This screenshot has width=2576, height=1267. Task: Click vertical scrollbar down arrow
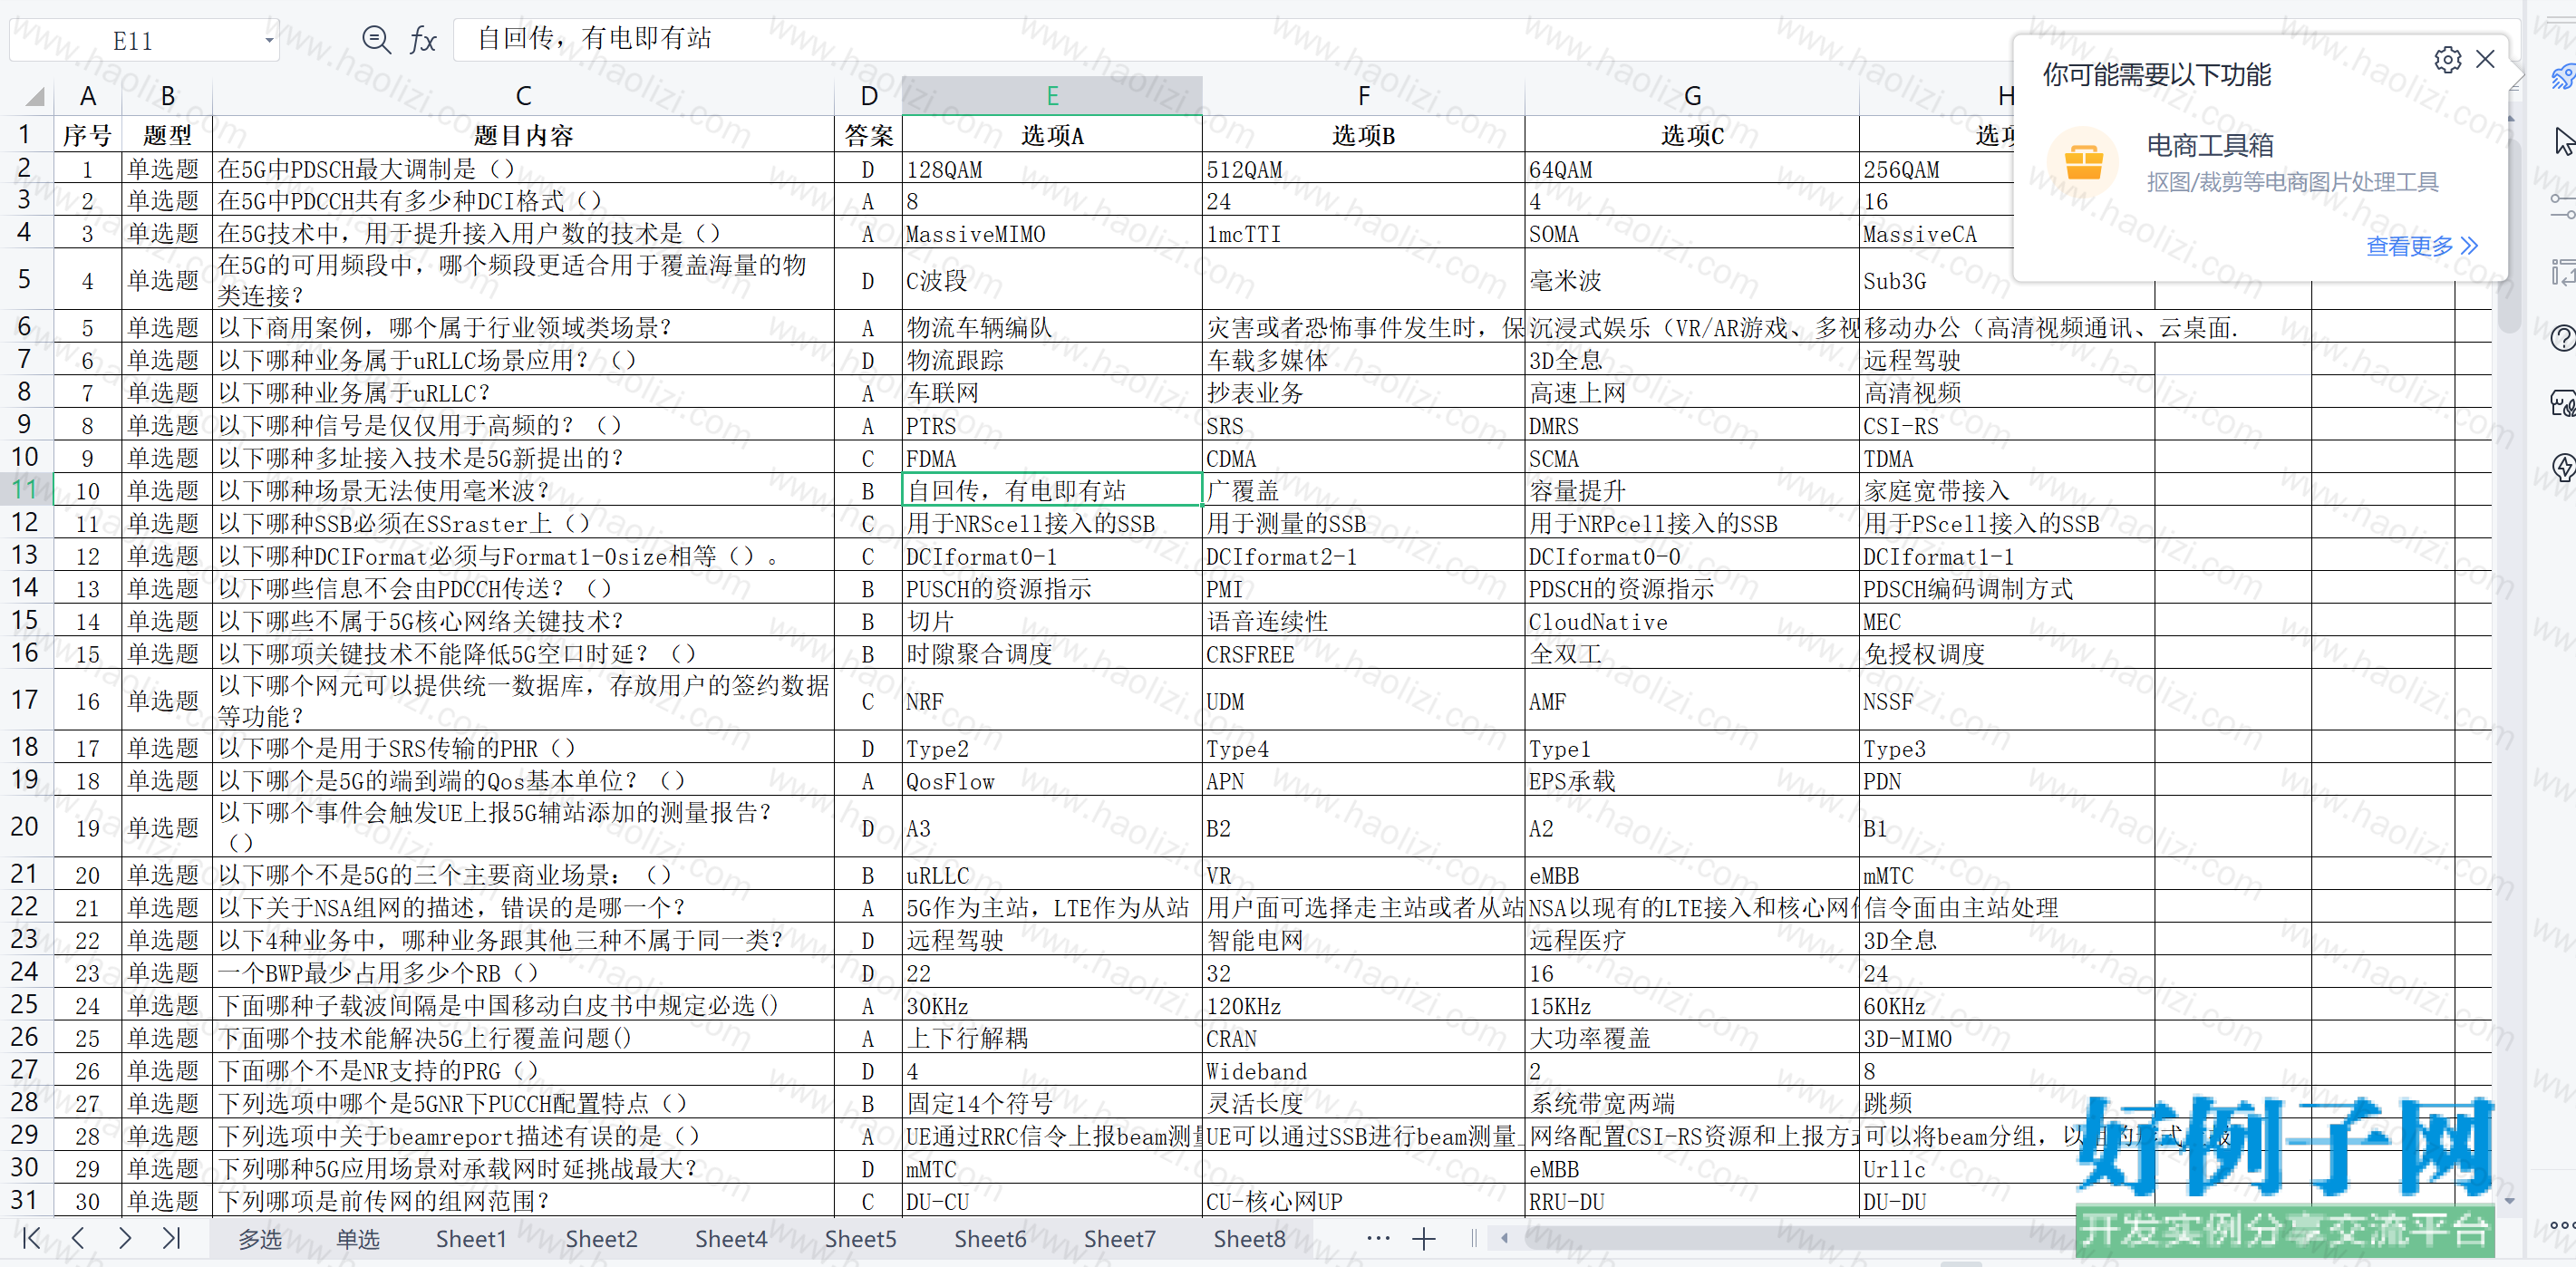pos(2510,1201)
